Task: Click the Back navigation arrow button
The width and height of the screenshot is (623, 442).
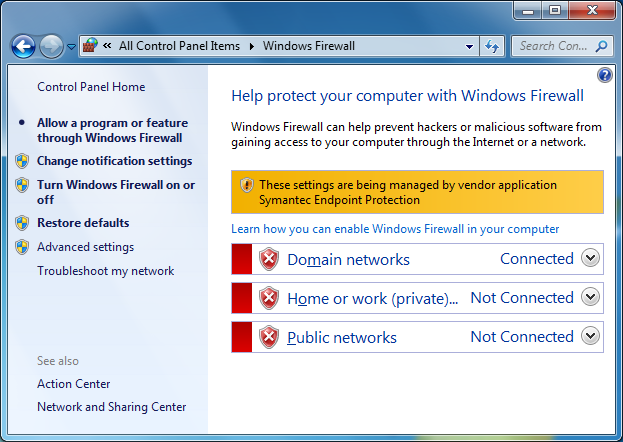Action: tap(24, 46)
